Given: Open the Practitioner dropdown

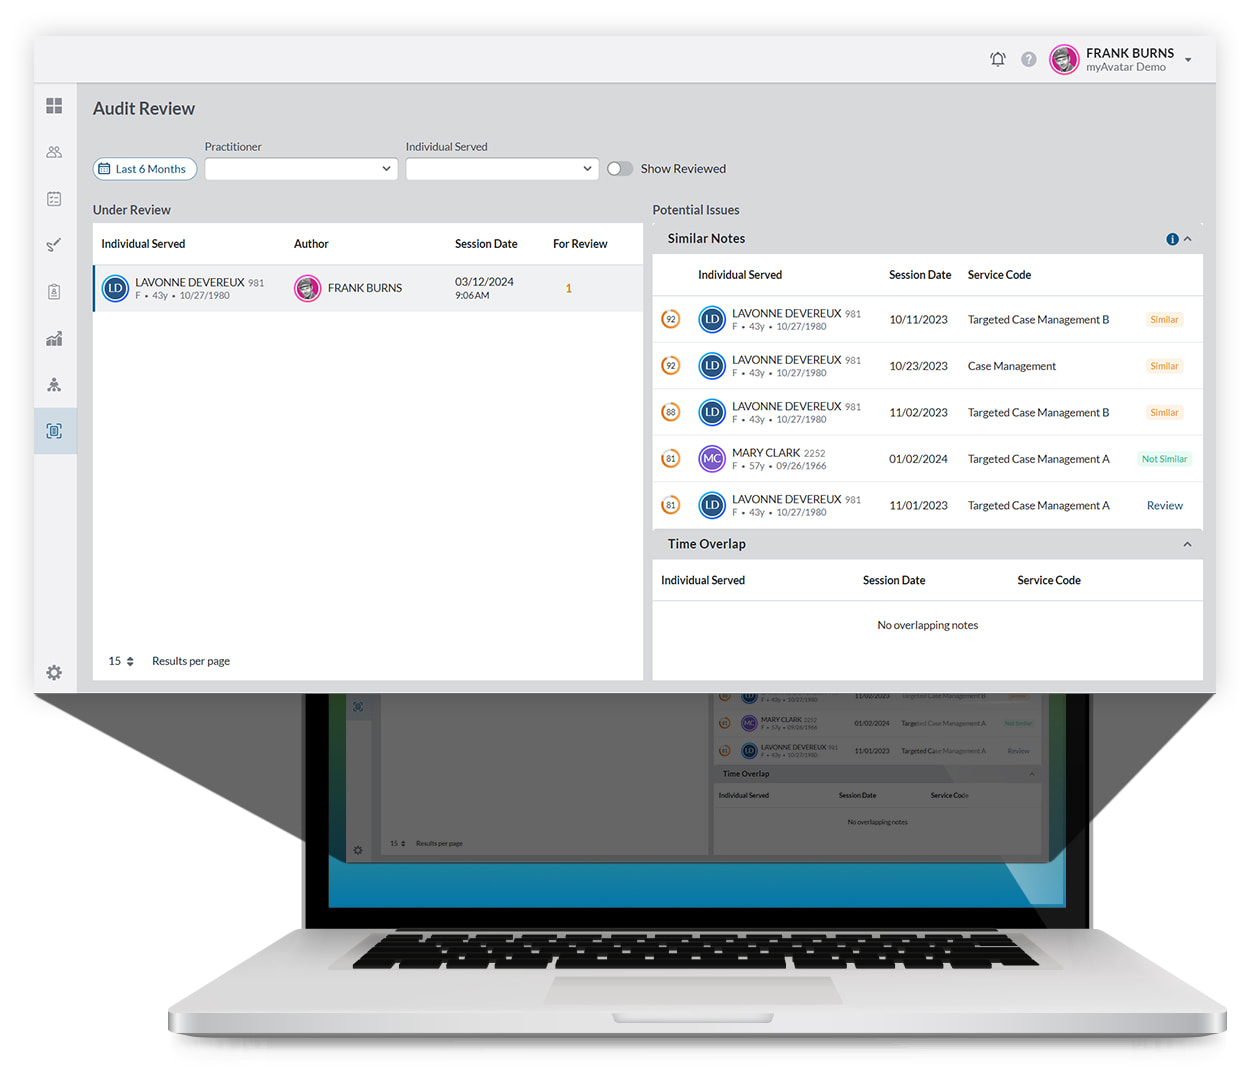Looking at the screenshot, I should (x=300, y=169).
